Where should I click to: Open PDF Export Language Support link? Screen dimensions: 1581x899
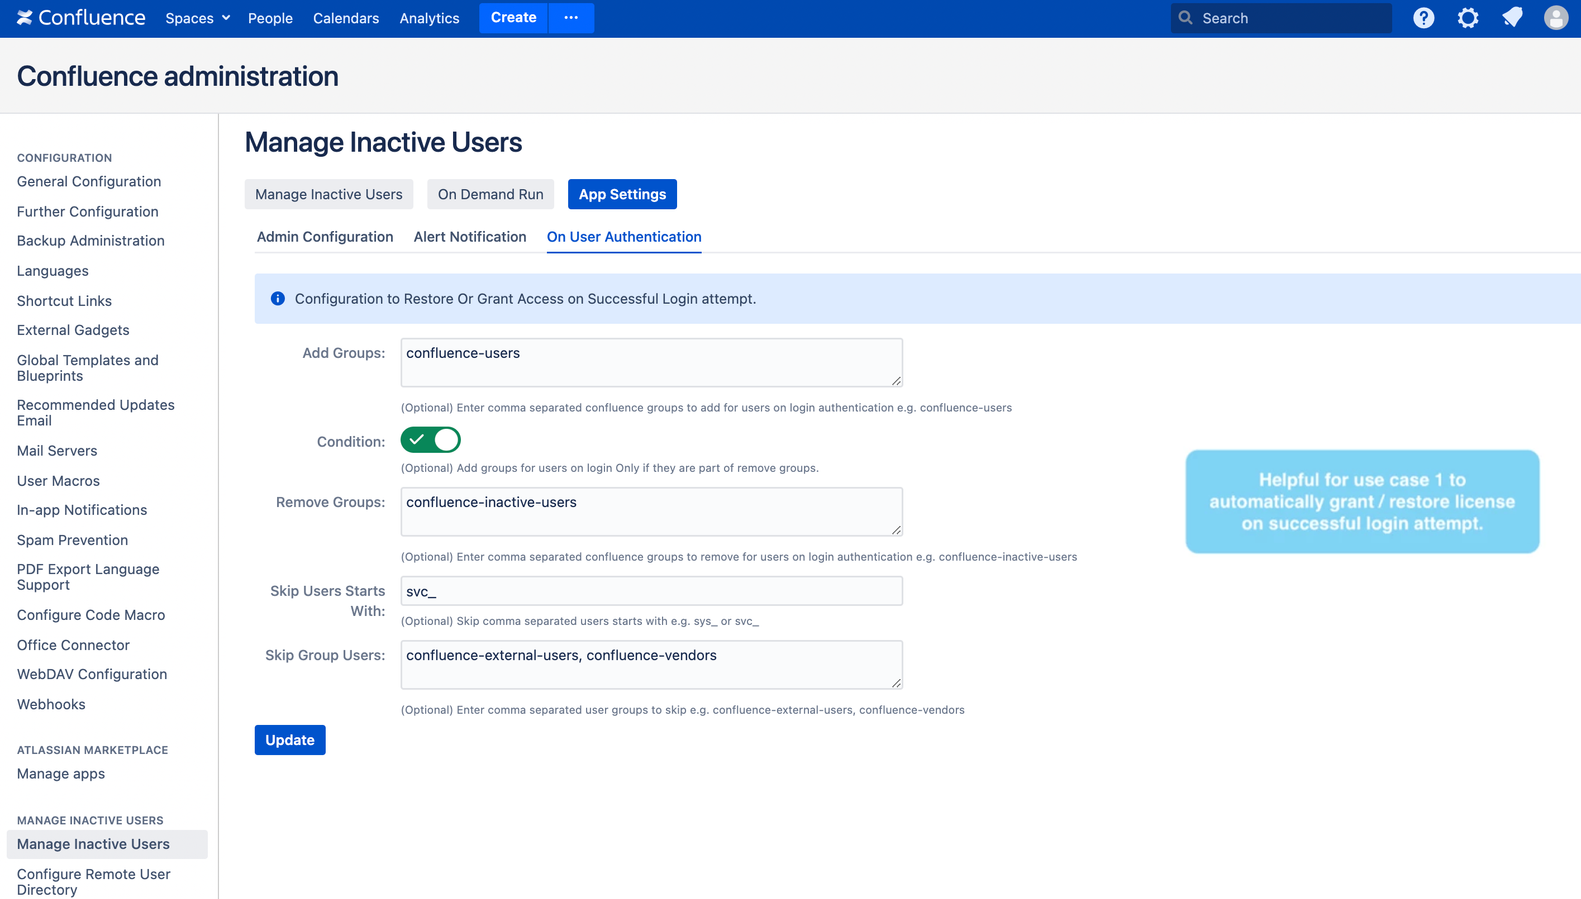tap(88, 577)
